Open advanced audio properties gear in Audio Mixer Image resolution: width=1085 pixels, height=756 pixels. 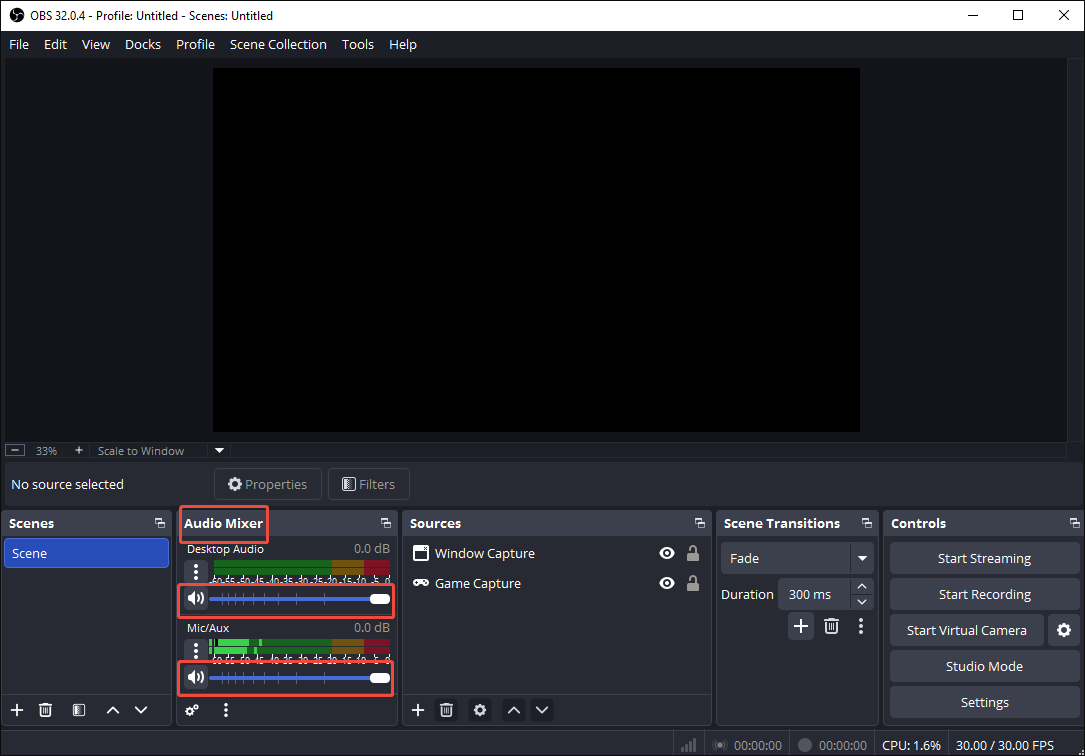(x=192, y=710)
